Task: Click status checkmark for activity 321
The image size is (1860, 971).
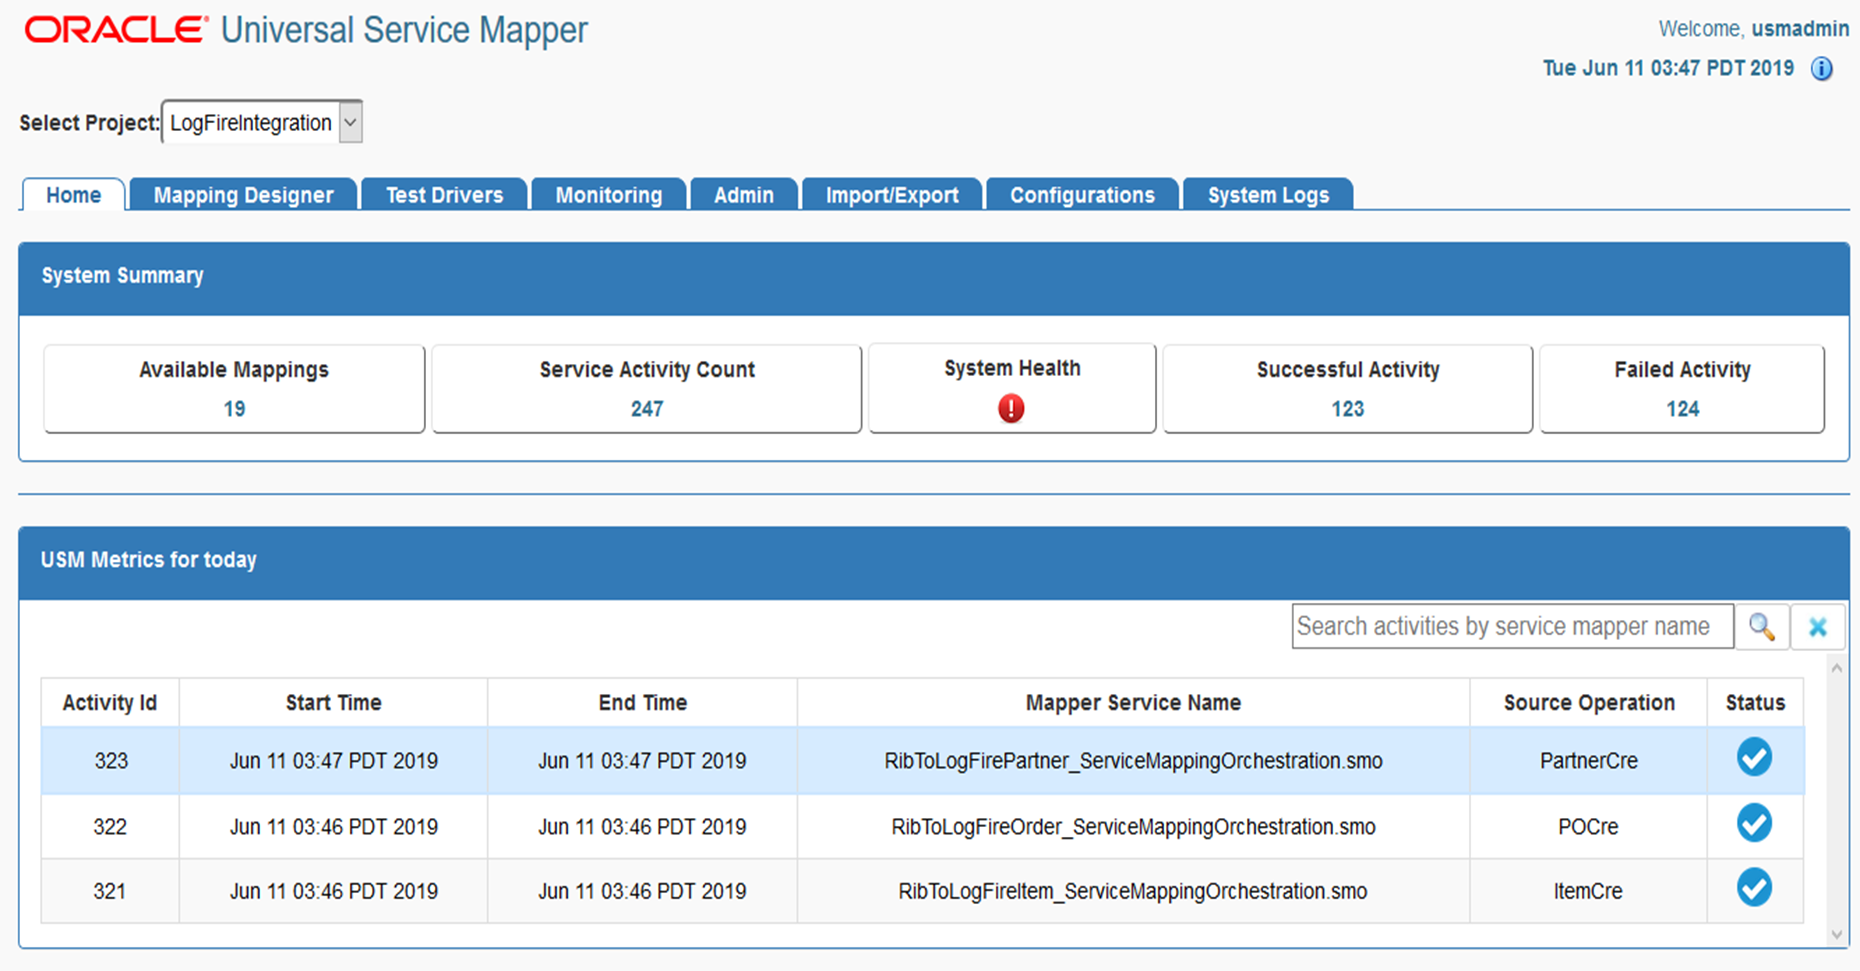Action: pos(1754,888)
